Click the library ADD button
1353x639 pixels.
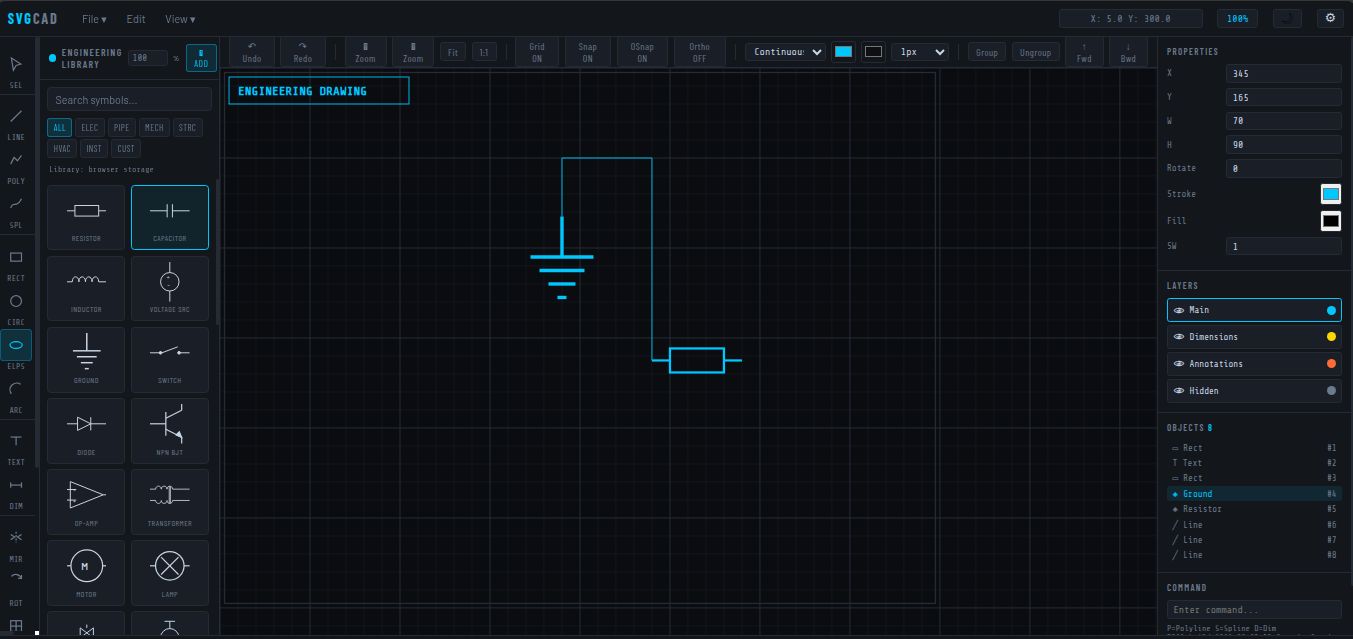pyautogui.click(x=201, y=58)
